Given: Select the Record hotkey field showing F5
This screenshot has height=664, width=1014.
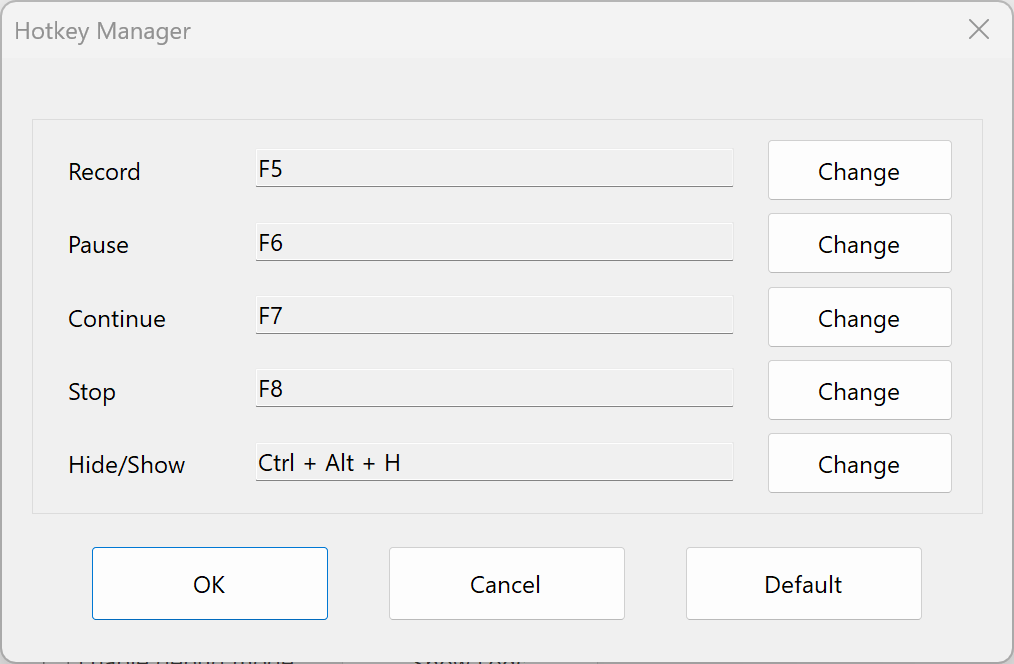Looking at the screenshot, I should (x=494, y=168).
